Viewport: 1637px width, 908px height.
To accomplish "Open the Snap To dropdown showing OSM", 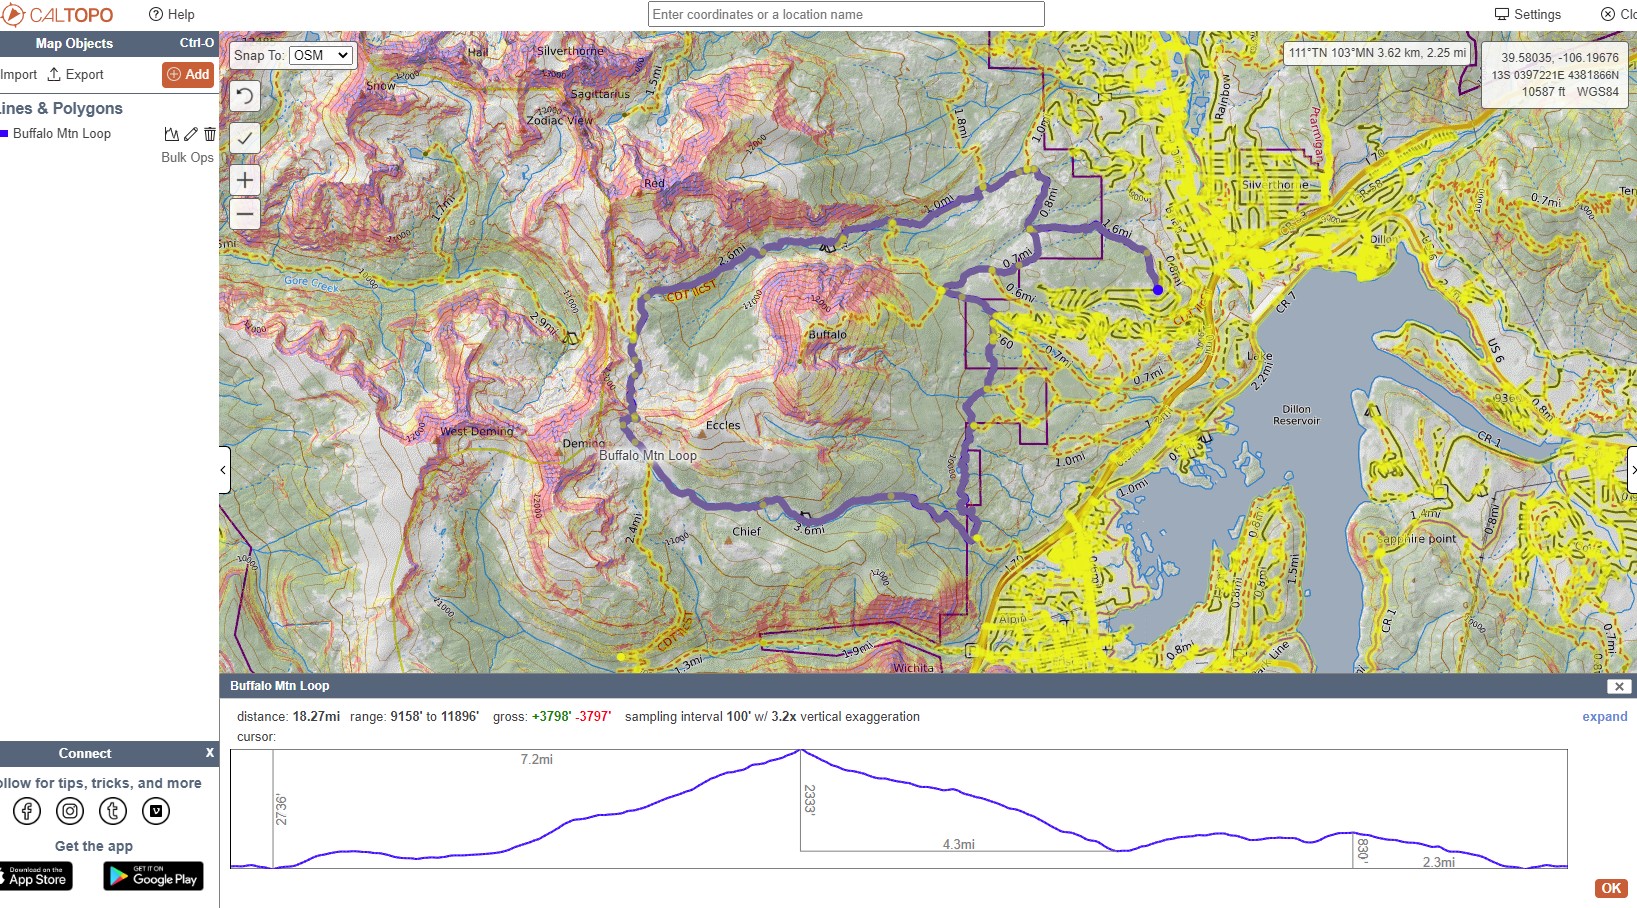I will (x=321, y=55).
